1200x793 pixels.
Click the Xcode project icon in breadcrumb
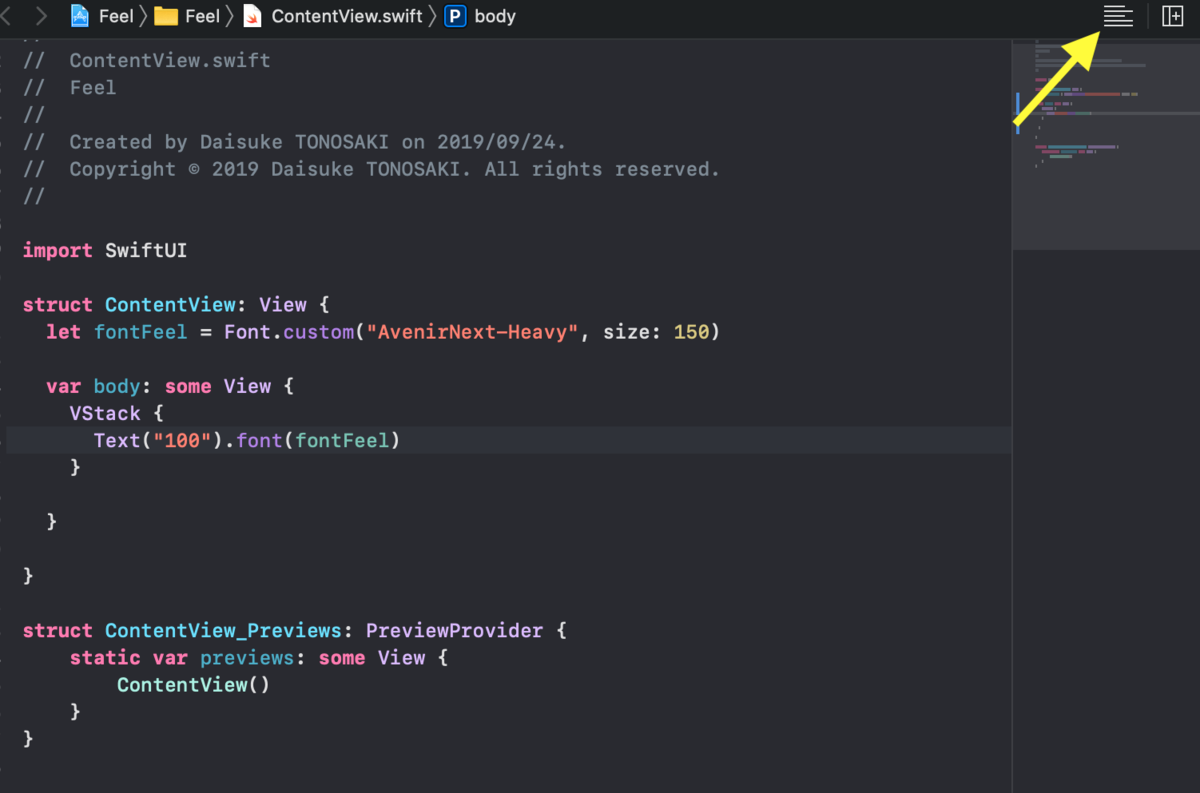pos(80,16)
